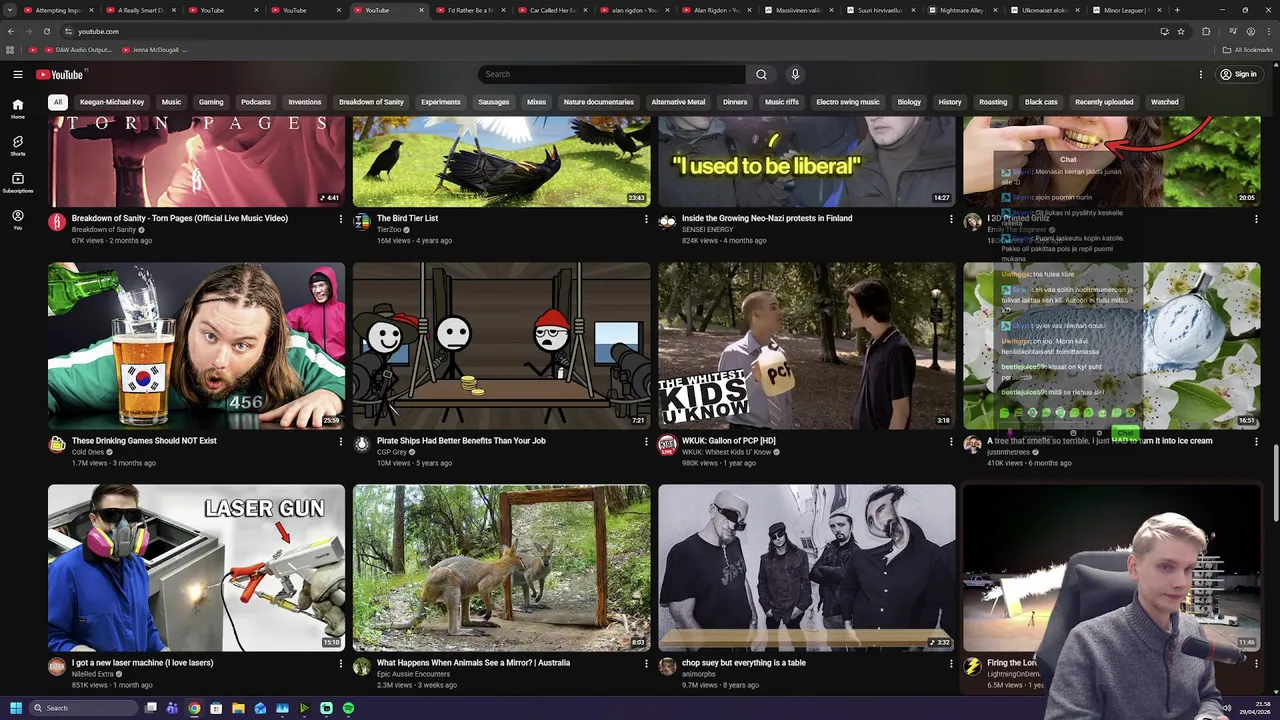Open the browser extensions puzzle icon

click(x=1206, y=31)
